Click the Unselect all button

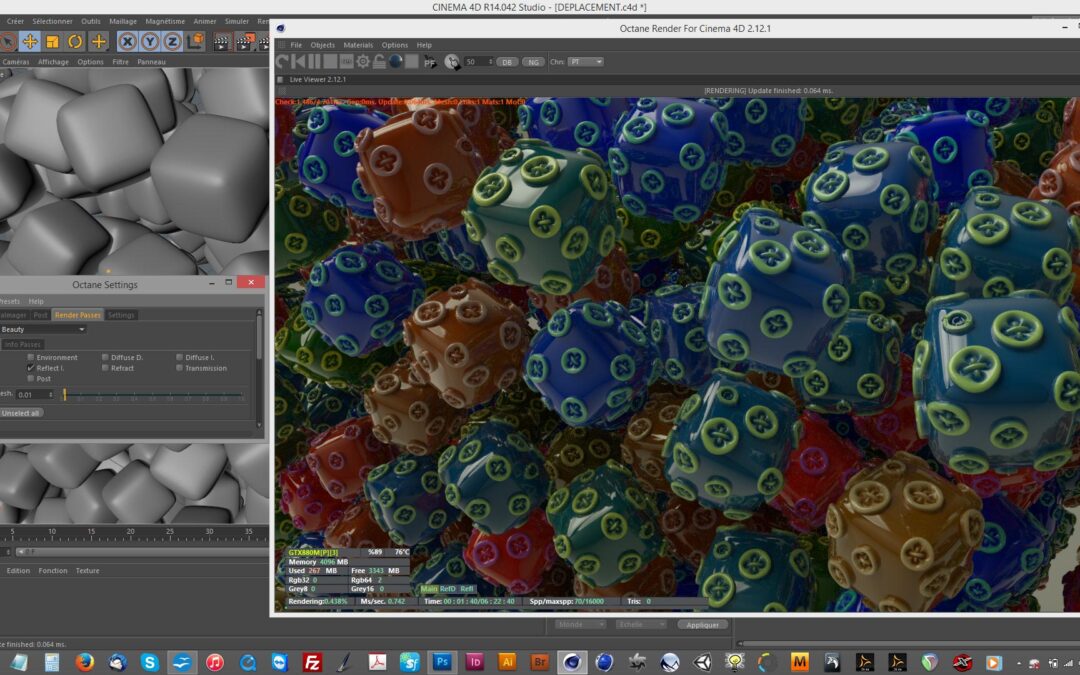tap(21, 412)
